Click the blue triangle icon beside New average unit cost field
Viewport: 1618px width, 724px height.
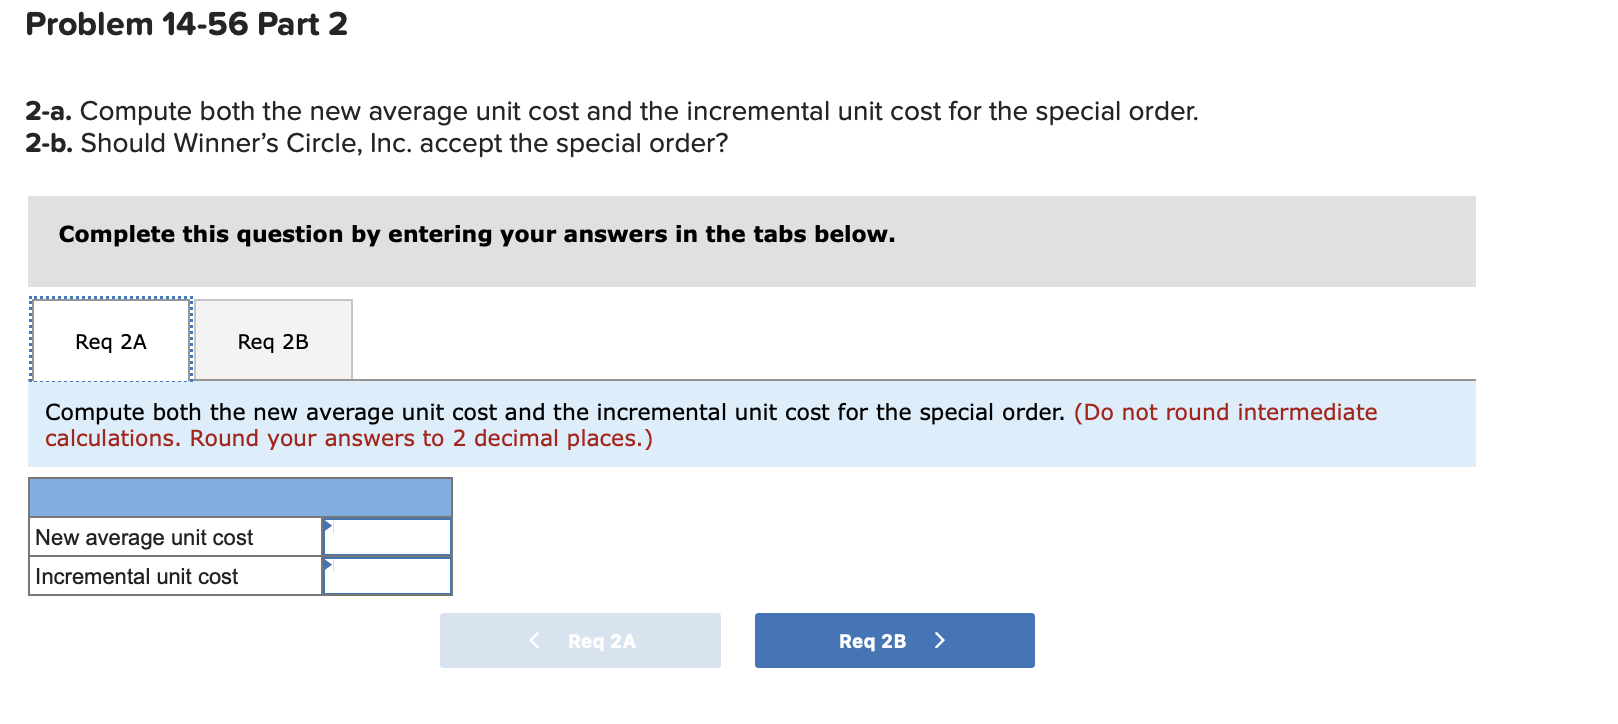coord(327,528)
